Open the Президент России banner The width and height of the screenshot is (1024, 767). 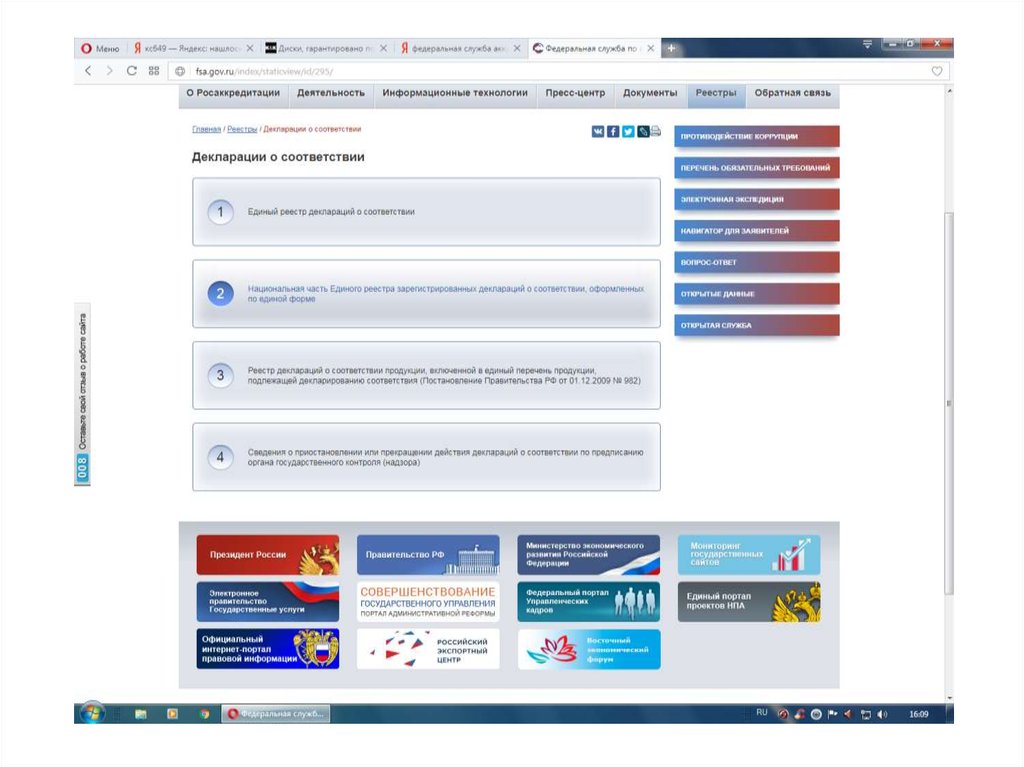point(267,554)
